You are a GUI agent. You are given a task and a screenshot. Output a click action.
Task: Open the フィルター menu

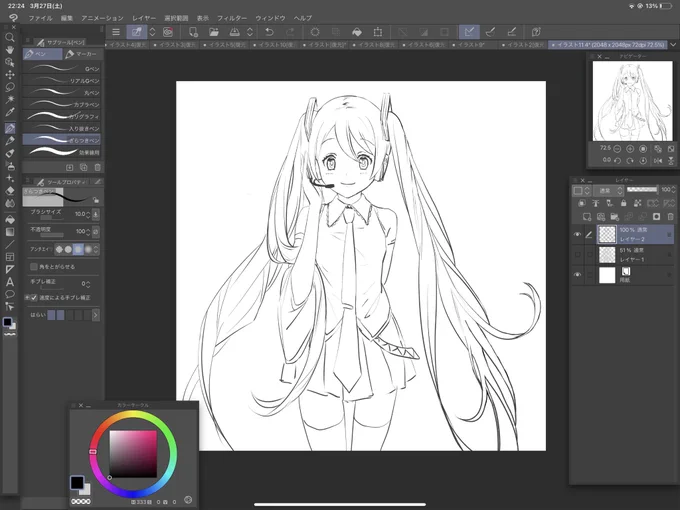coord(232,18)
